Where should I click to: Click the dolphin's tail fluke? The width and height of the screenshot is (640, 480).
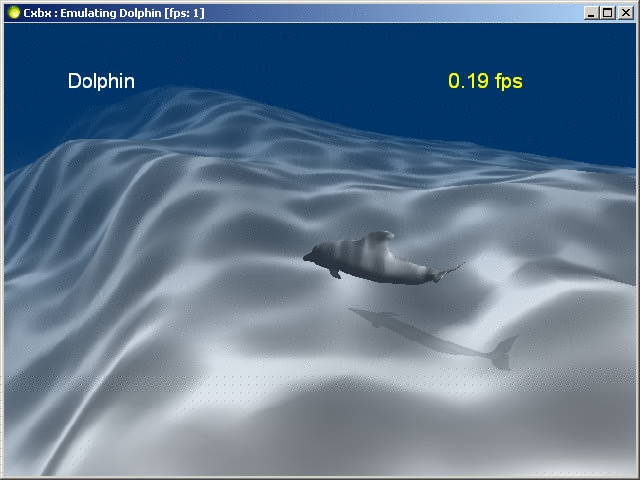coord(453,269)
